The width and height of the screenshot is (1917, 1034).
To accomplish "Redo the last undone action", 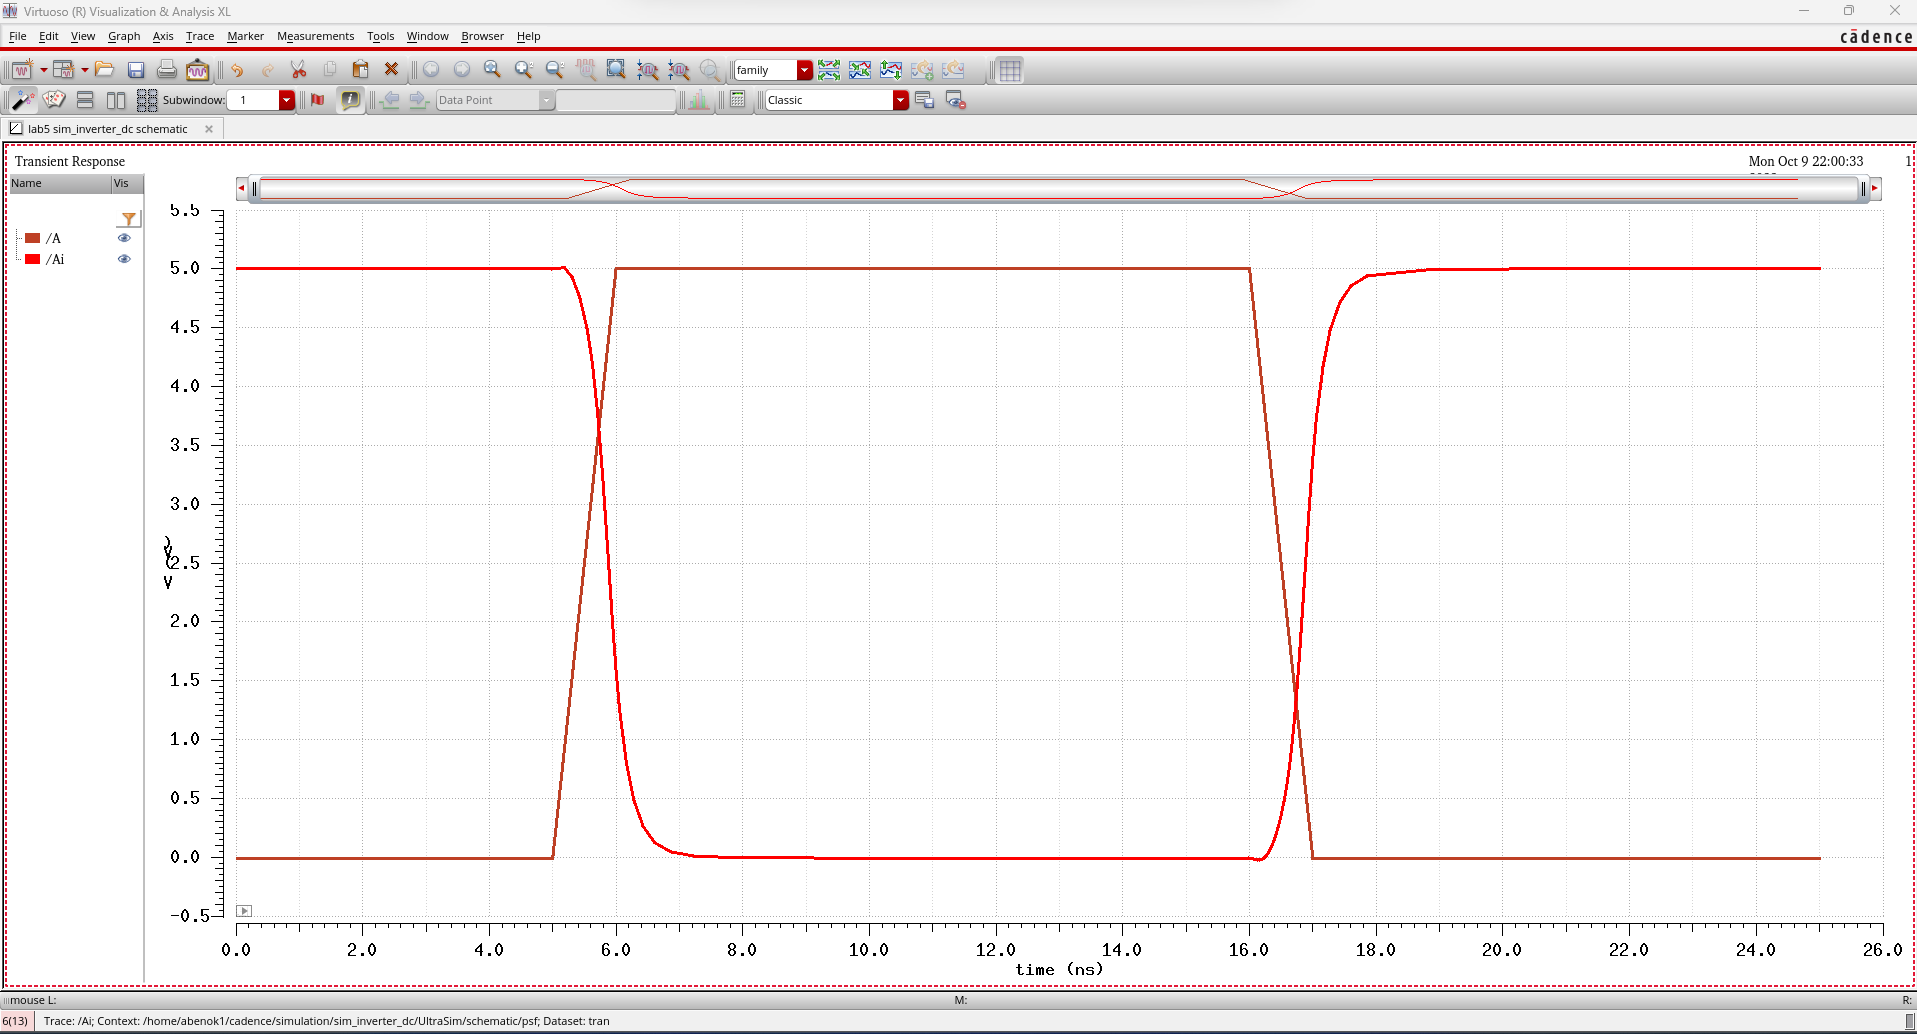I will [268, 70].
